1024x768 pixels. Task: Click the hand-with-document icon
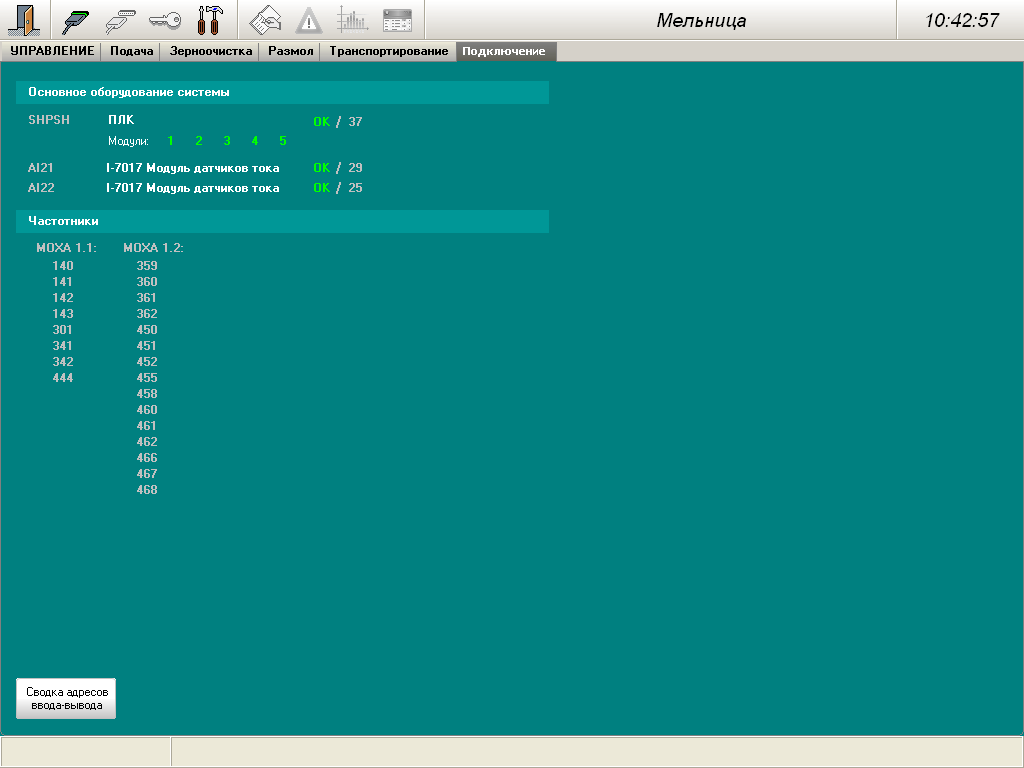coord(265,20)
